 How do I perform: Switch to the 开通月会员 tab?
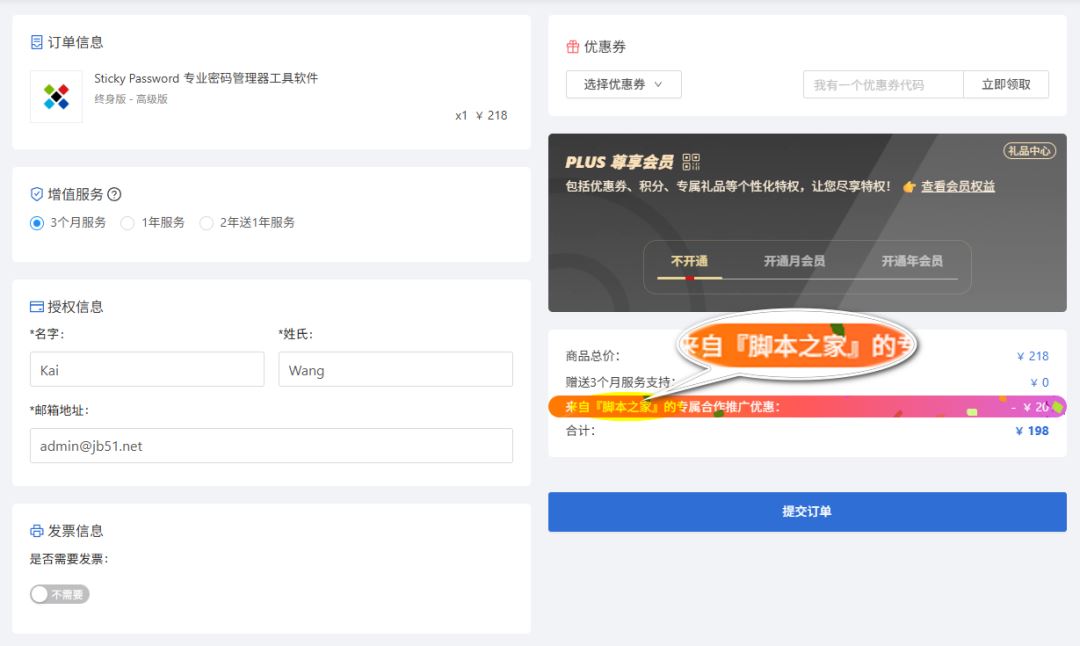coord(794,261)
